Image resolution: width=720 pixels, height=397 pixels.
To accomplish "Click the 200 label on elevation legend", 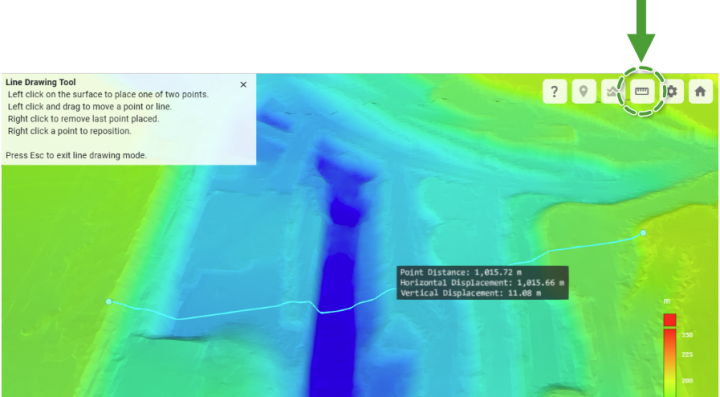I will (x=687, y=381).
